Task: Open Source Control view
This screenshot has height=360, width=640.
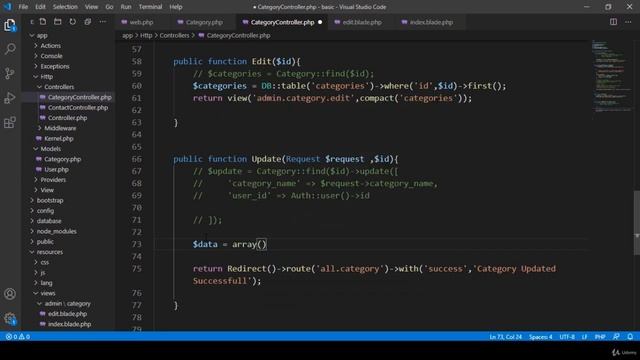Action: 10,73
